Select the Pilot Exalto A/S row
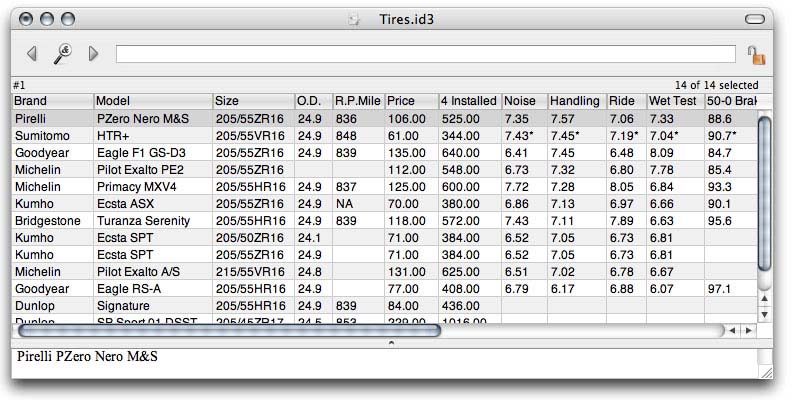This screenshot has height=400, width=791. point(384,272)
